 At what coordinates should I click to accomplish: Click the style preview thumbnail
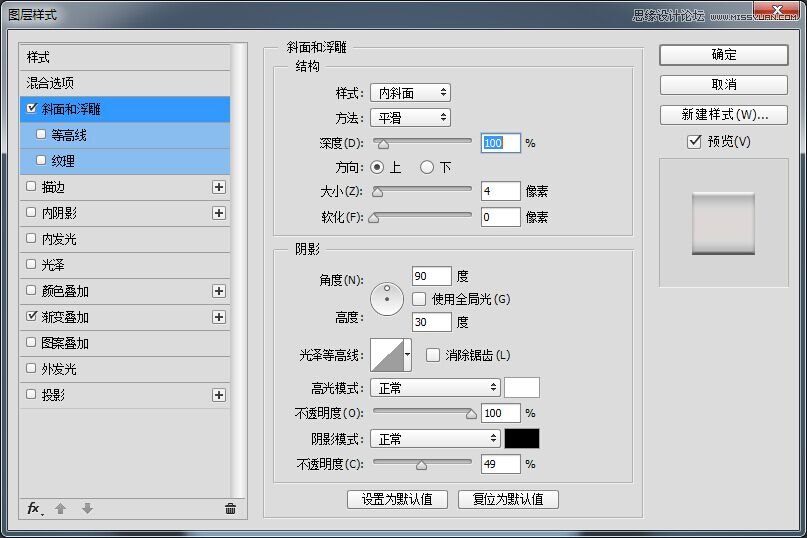tap(724, 223)
